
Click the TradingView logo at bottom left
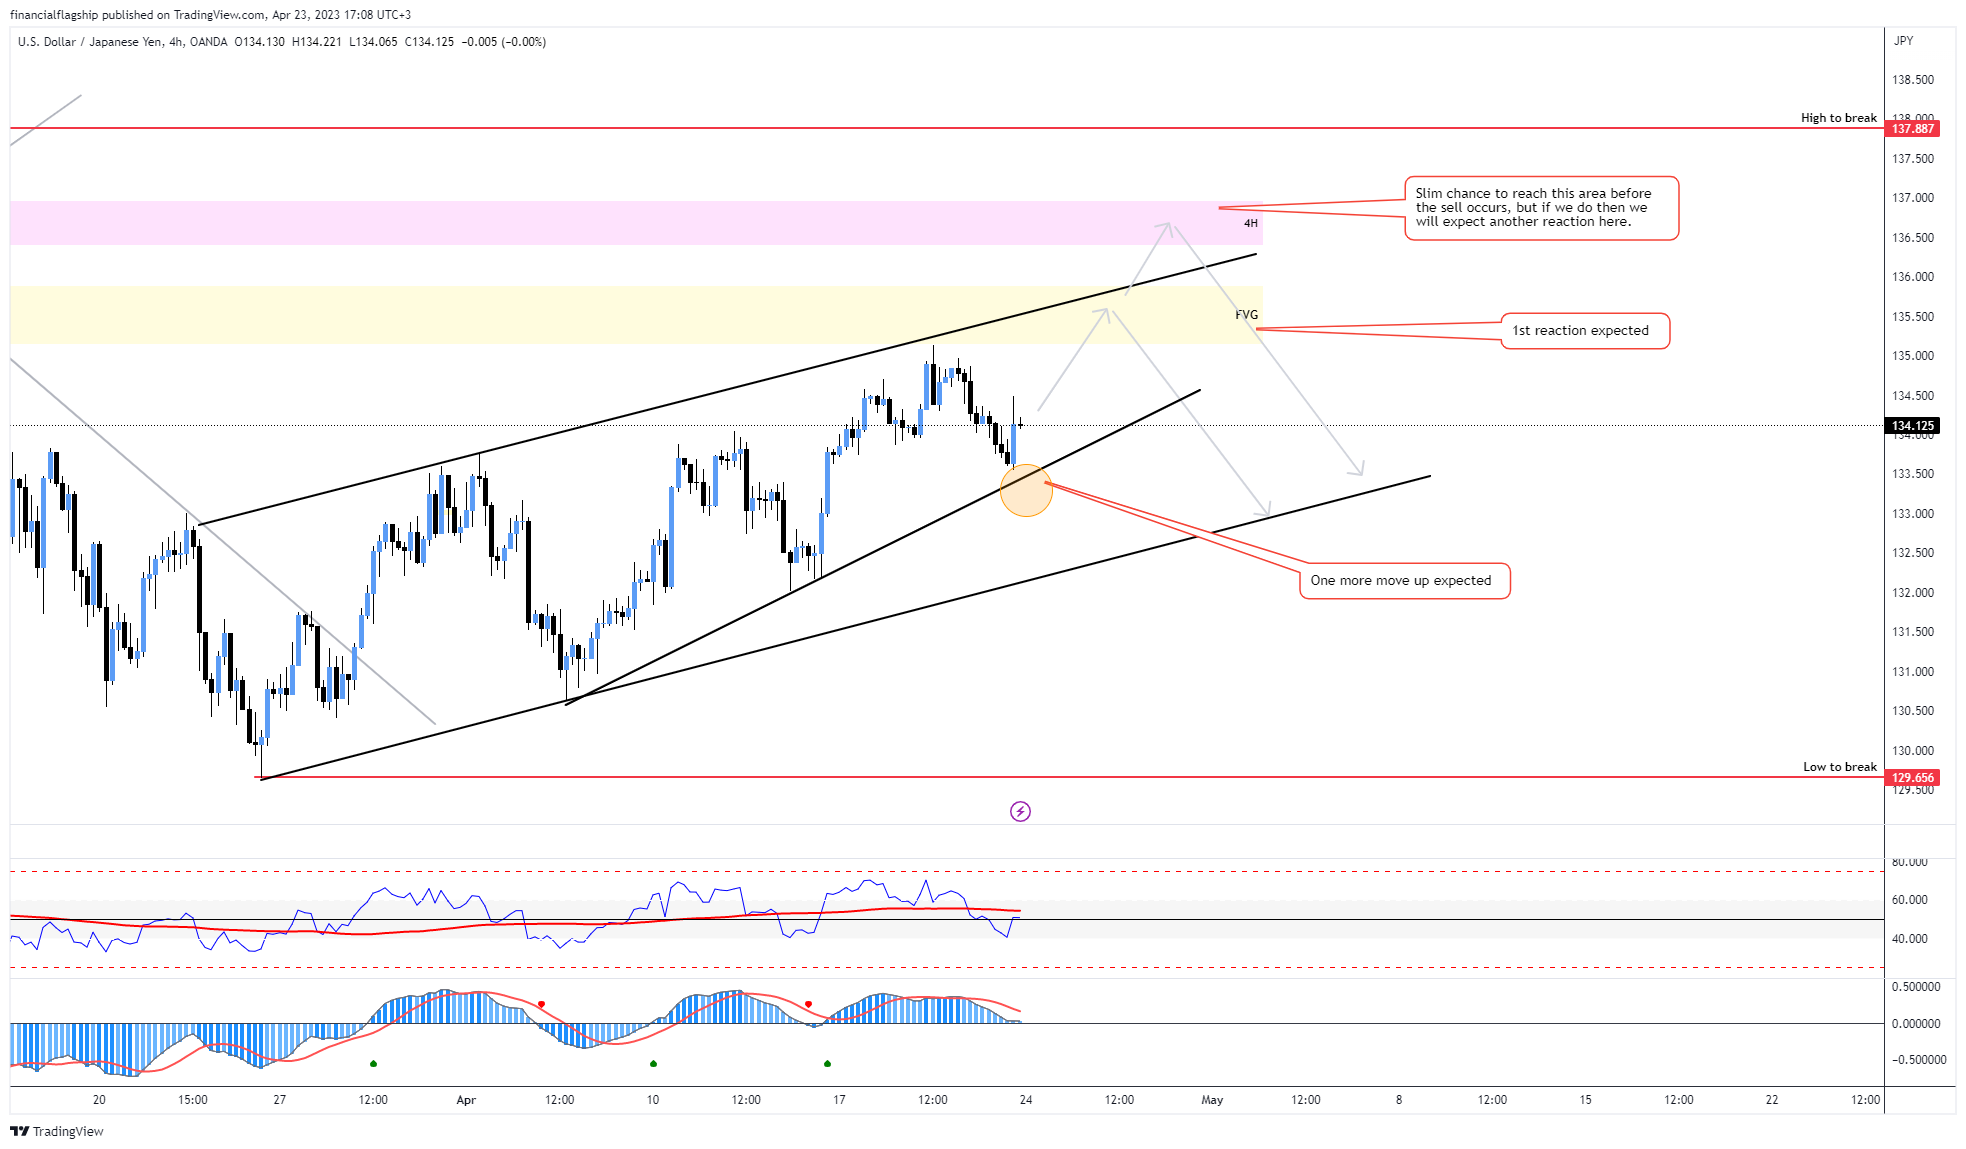(57, 1131)
